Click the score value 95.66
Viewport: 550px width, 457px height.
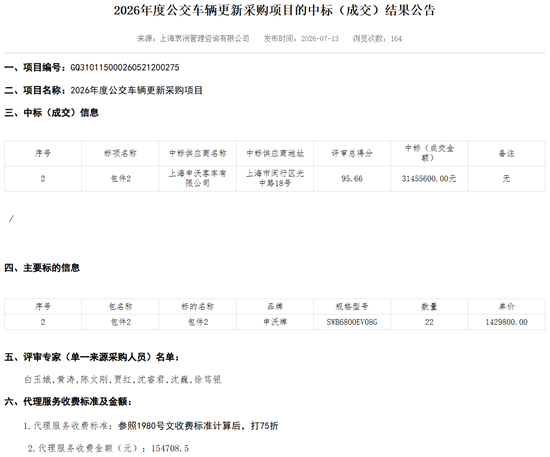pos(352,179)
